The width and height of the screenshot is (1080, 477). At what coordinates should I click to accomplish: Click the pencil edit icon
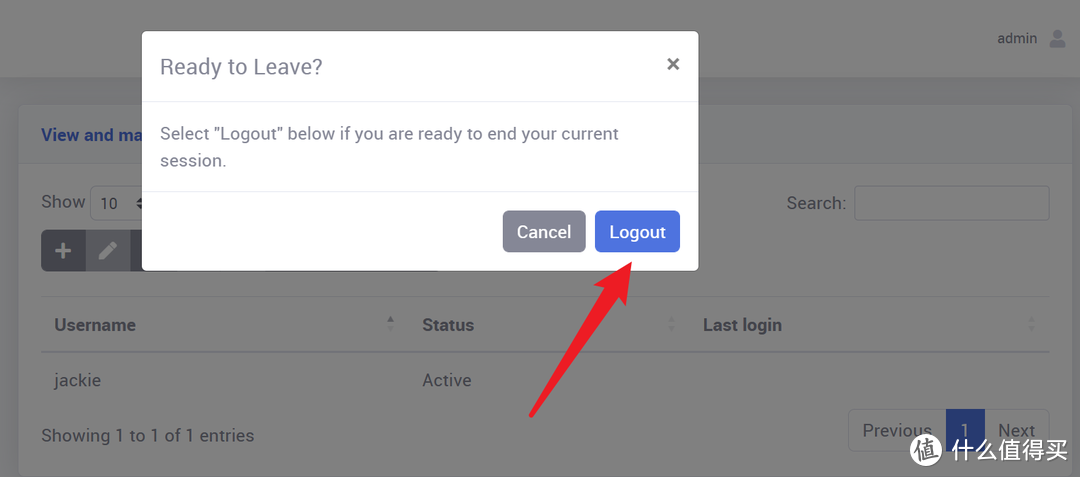tap(108, 251)
